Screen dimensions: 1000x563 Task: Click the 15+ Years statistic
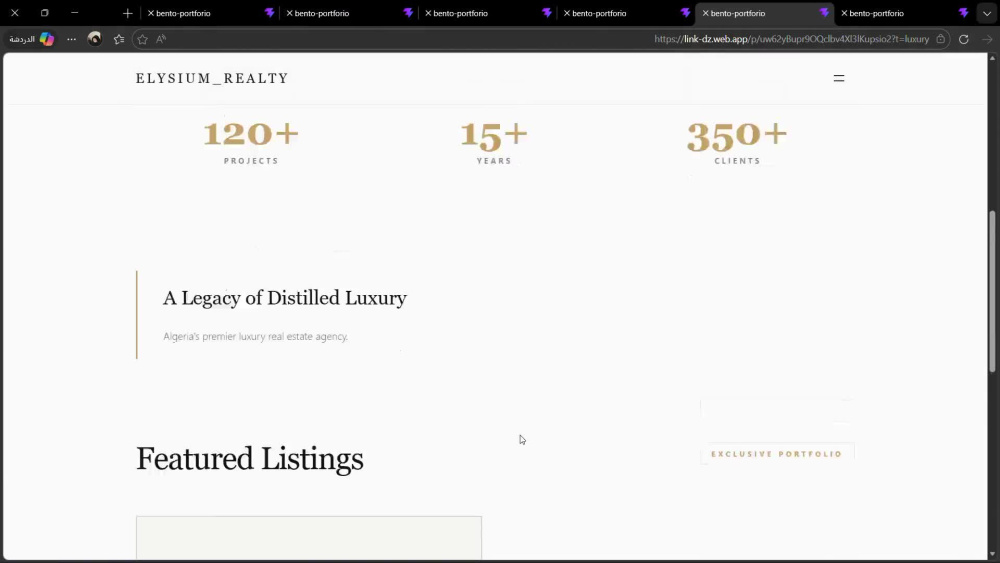click(494, 143)
